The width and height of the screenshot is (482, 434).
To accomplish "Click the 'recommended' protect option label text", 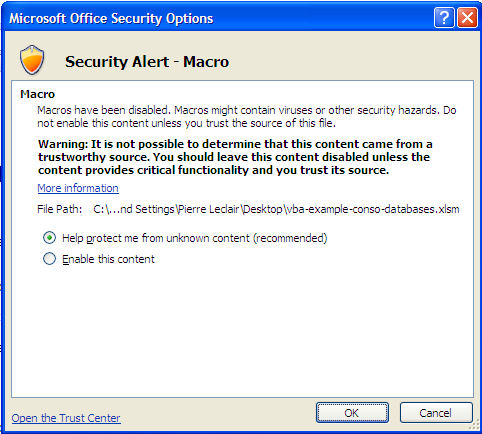I will pos(195,238).
